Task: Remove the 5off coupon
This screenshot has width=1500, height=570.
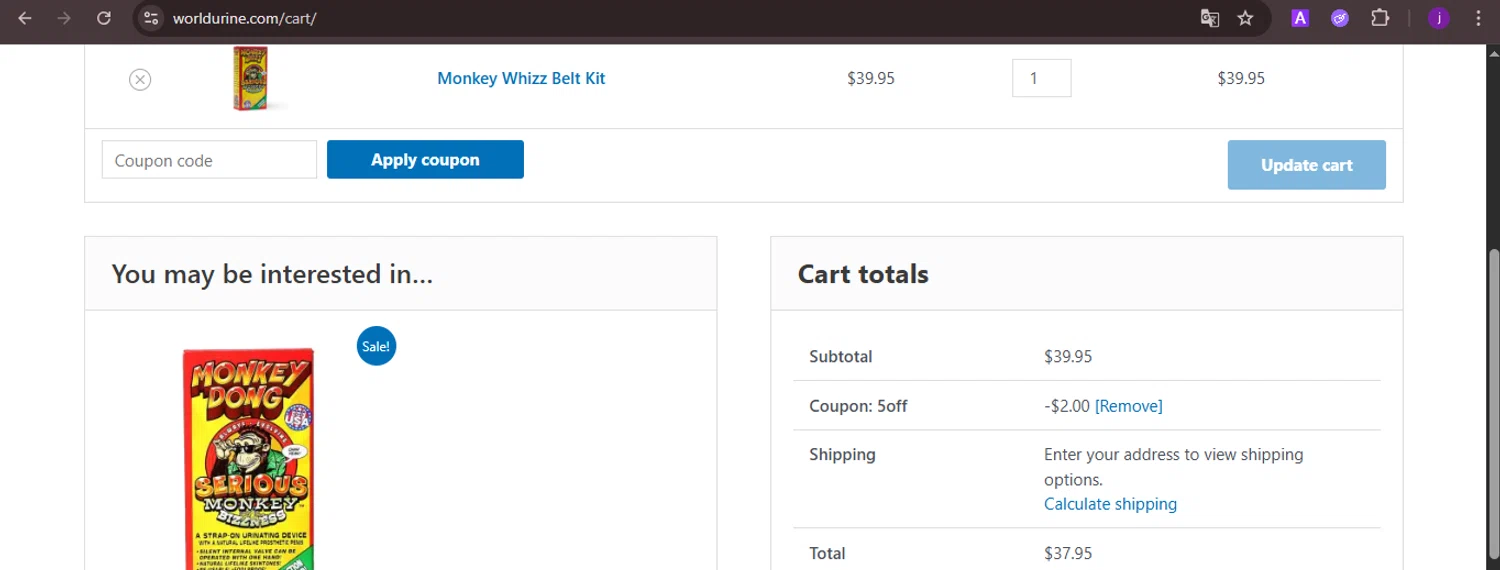Action: pos(1128,406)
